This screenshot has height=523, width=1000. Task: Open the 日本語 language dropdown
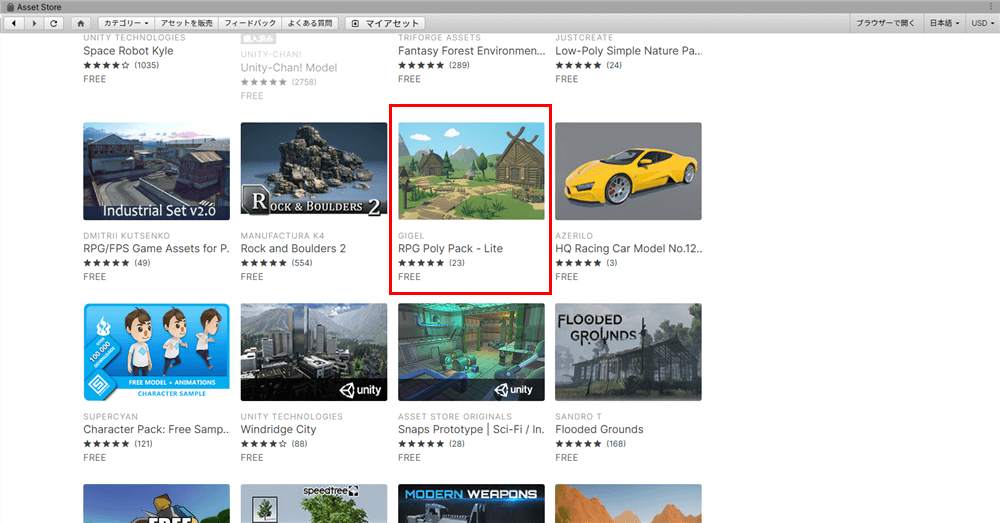coord(944,23)
